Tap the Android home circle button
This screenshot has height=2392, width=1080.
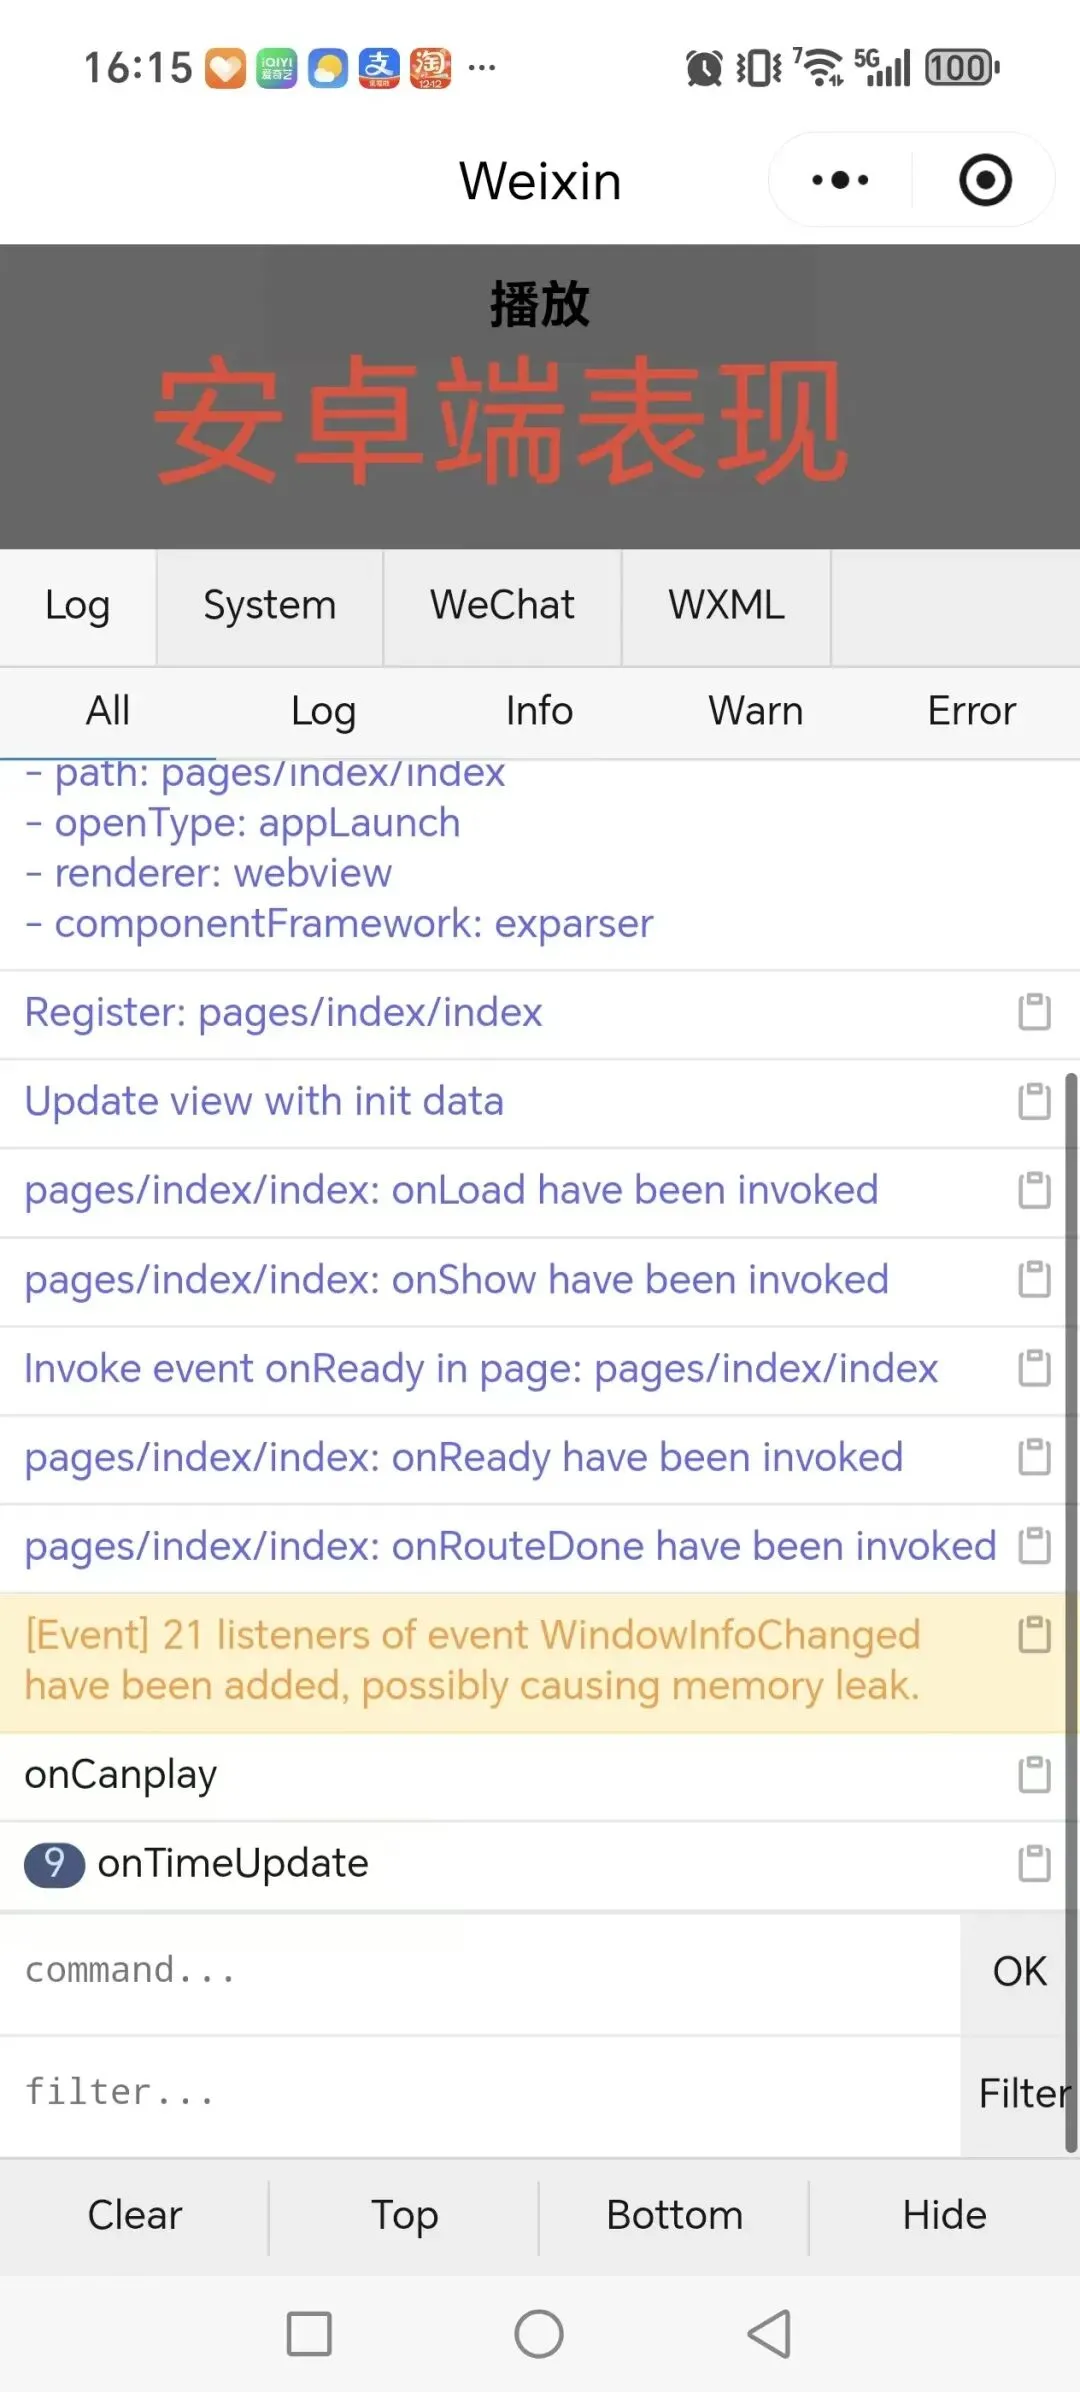(x=539, y=2334)
